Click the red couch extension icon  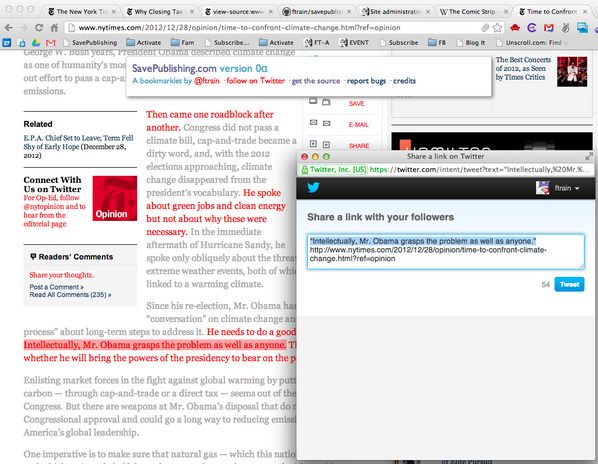pos(515,27)
